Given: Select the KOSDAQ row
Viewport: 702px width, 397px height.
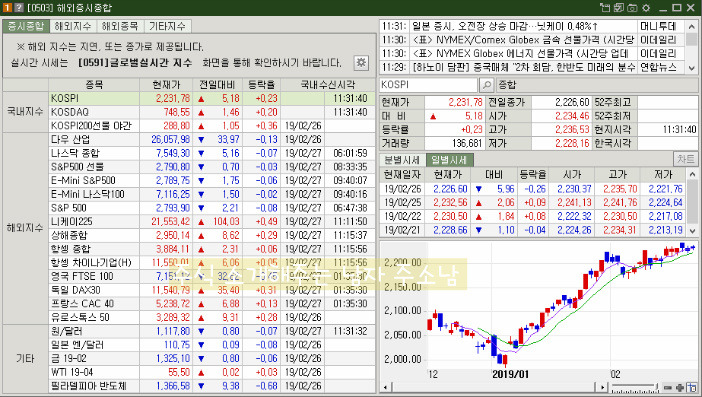Looking at the screenshot, I should click(x=212, y=112).
